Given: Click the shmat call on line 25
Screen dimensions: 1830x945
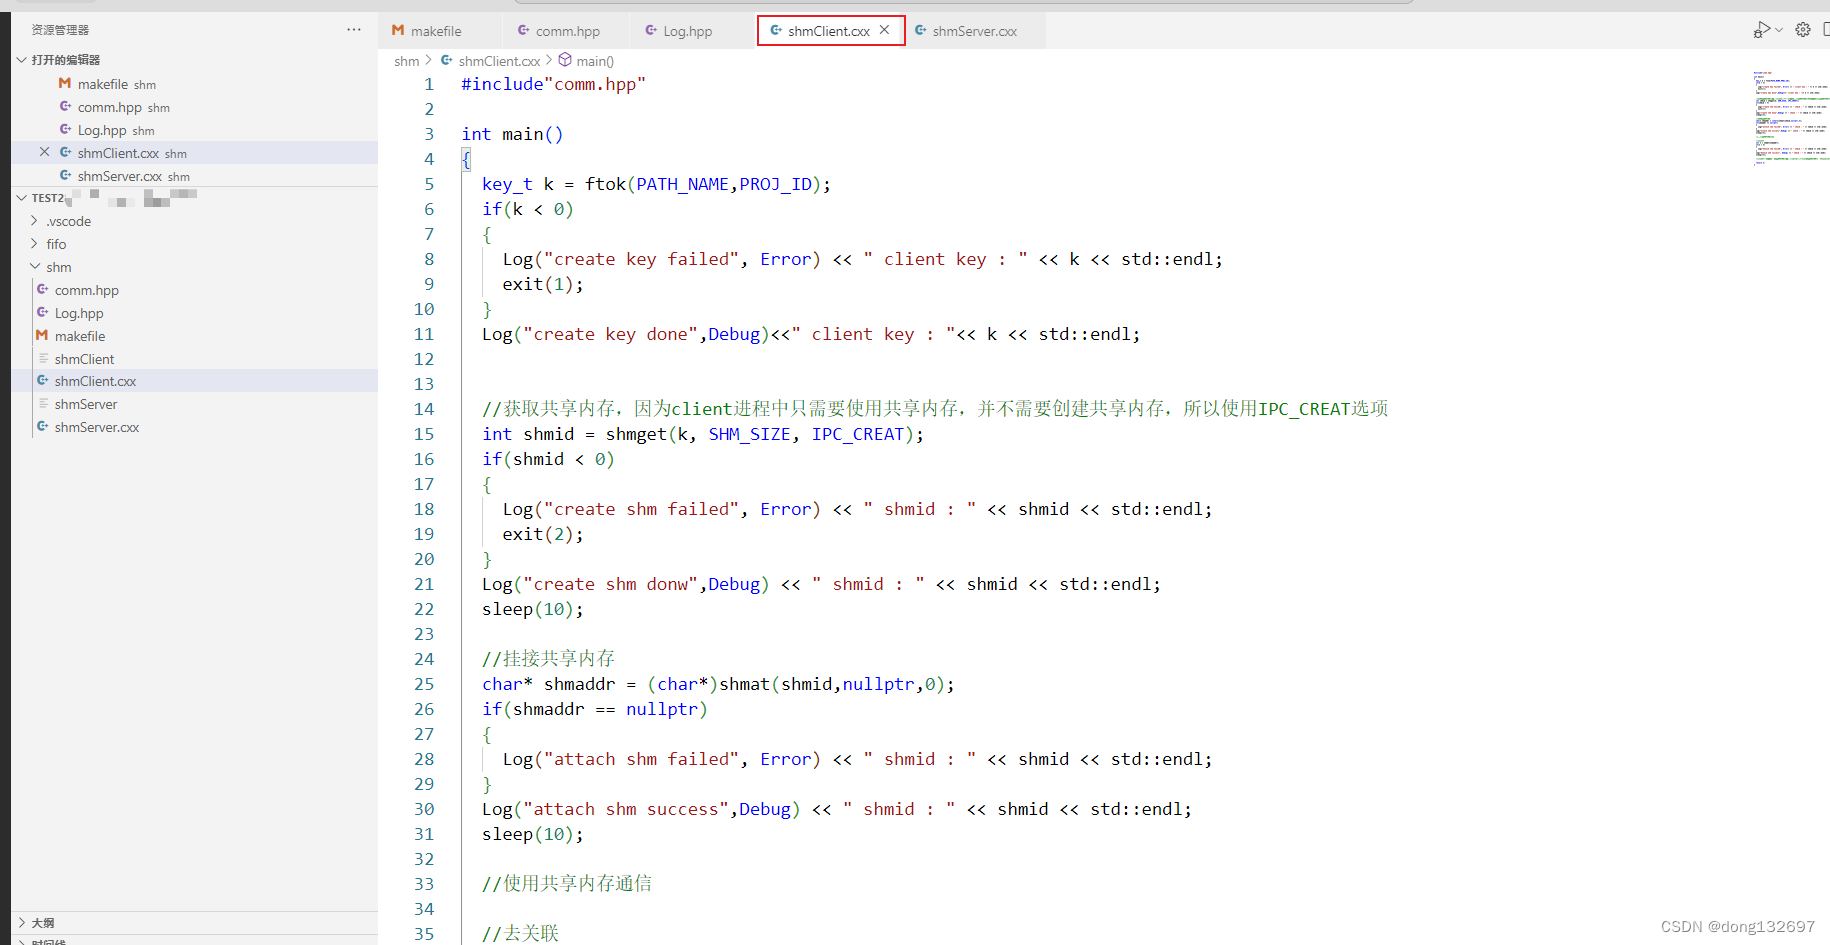Looking at the screenshot, I should point(745,684).
